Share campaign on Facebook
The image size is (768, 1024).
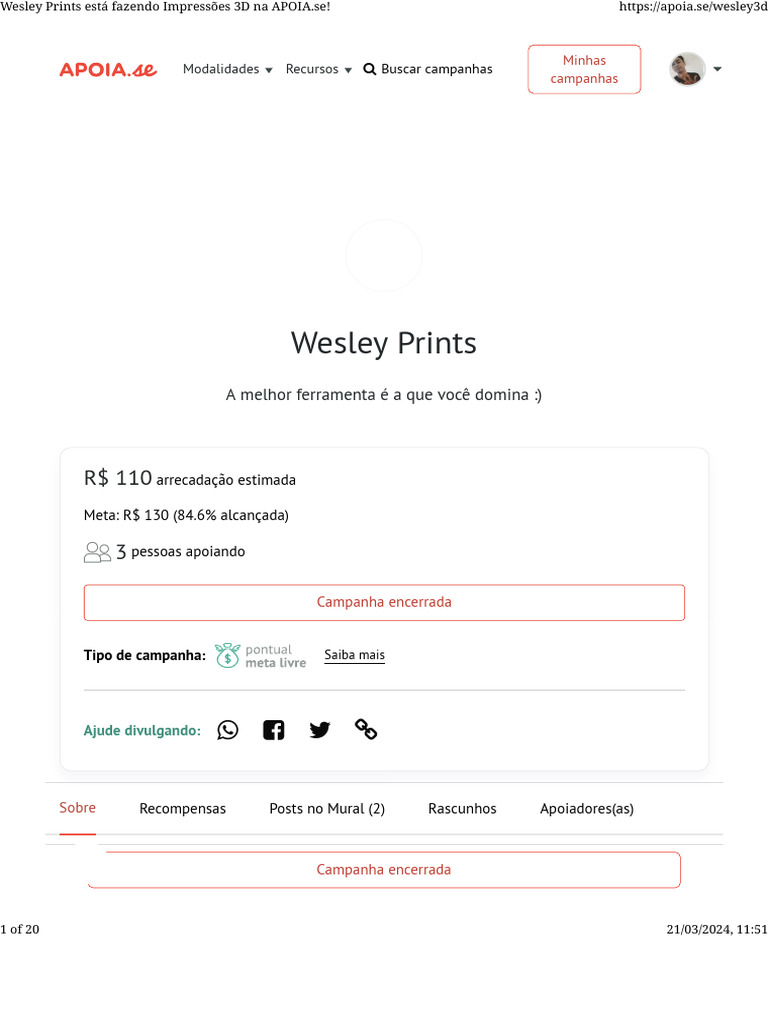[274, 730]
